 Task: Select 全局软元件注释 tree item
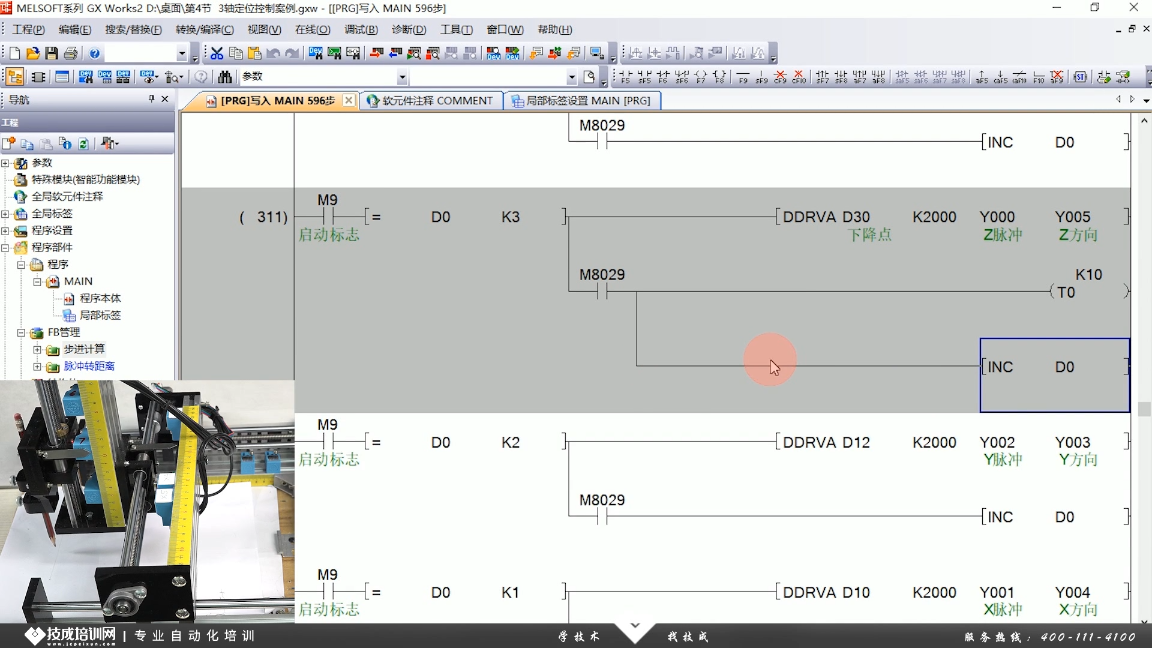pos(67,196)
